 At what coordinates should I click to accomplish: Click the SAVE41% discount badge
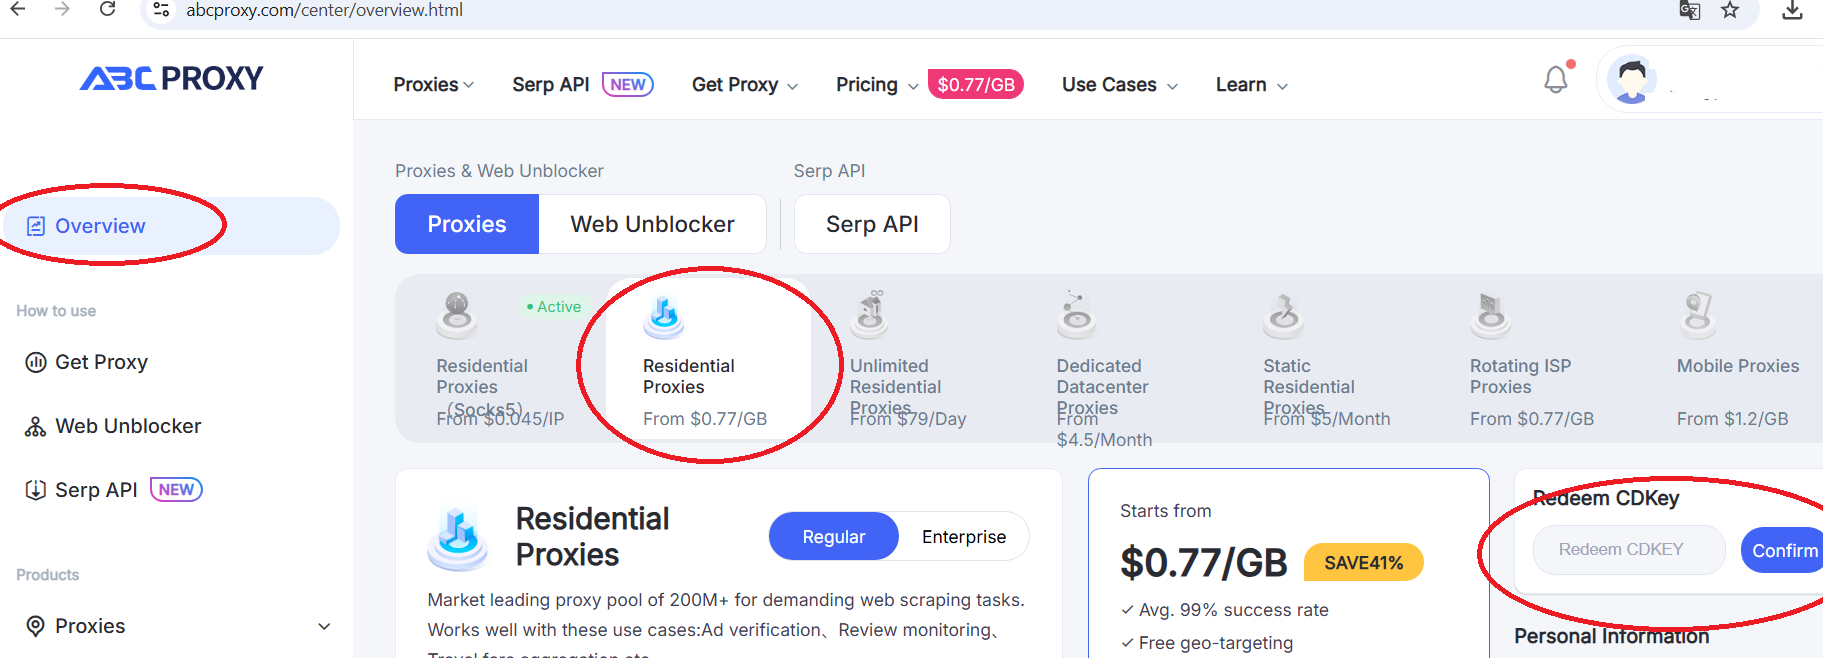pyautogui.click(x=1364, y=563)
